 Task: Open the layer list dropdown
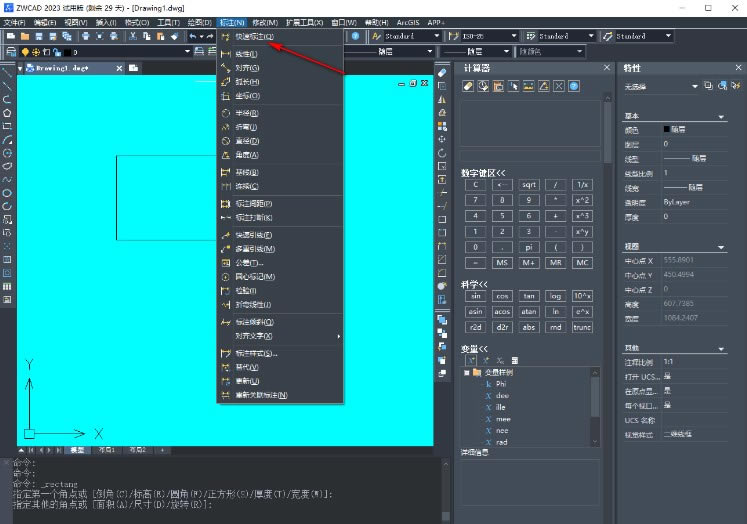pos(187,51)
